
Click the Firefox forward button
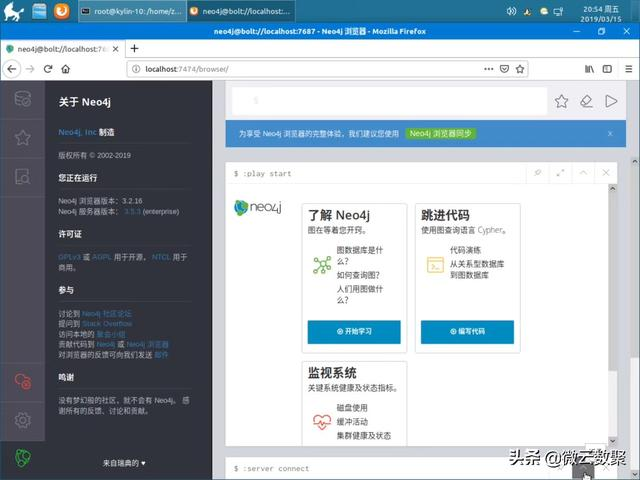coord(30,69)
